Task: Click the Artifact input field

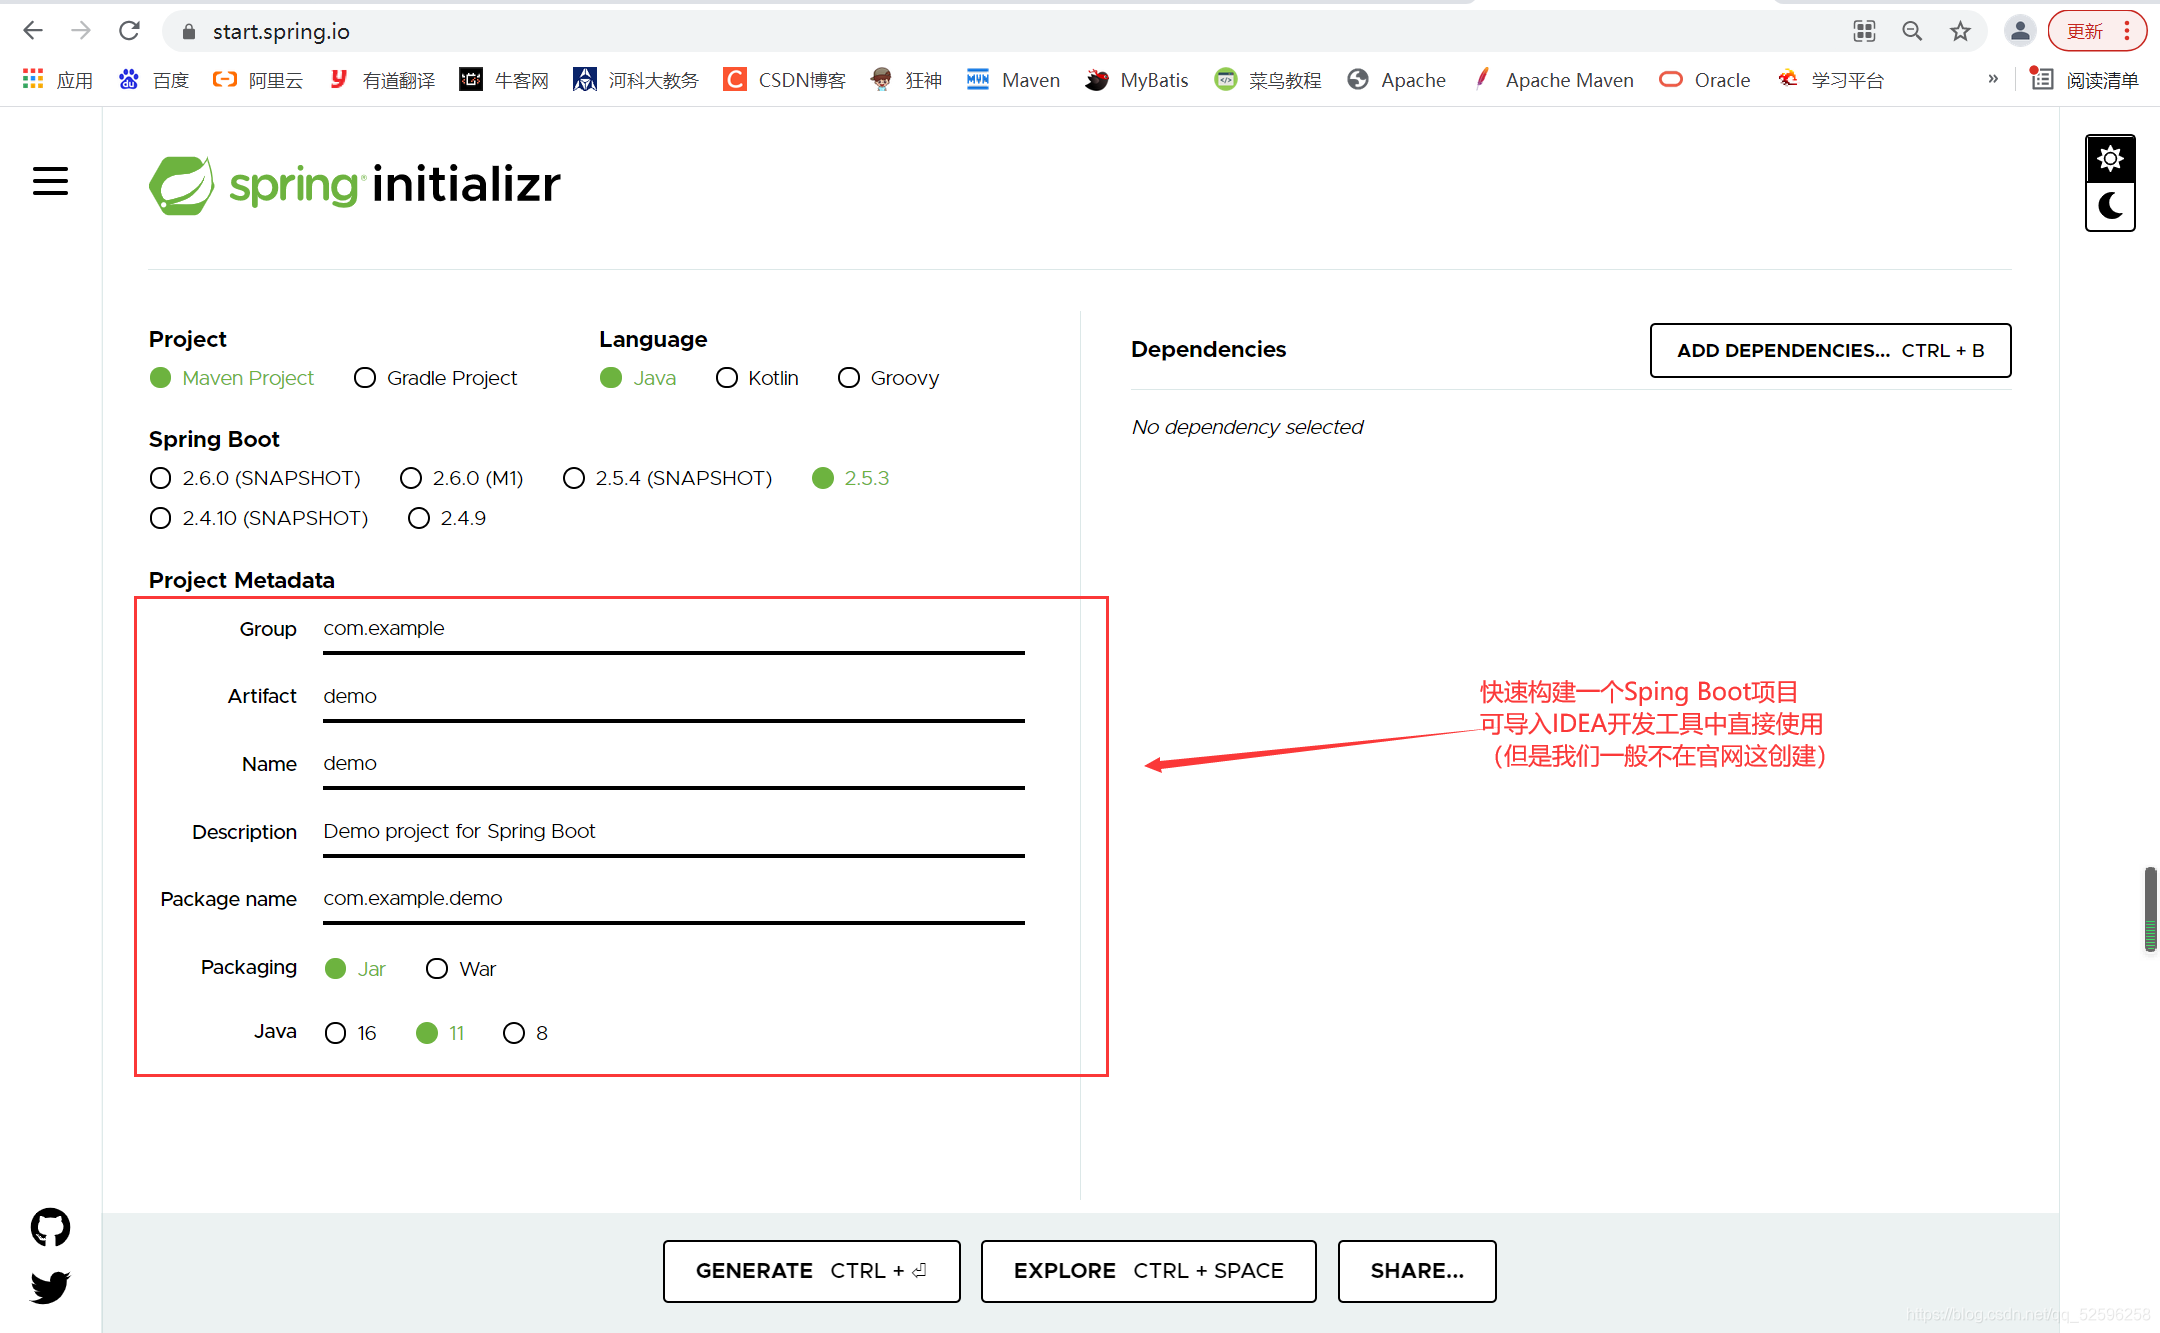Action: (x=673, y=696)
